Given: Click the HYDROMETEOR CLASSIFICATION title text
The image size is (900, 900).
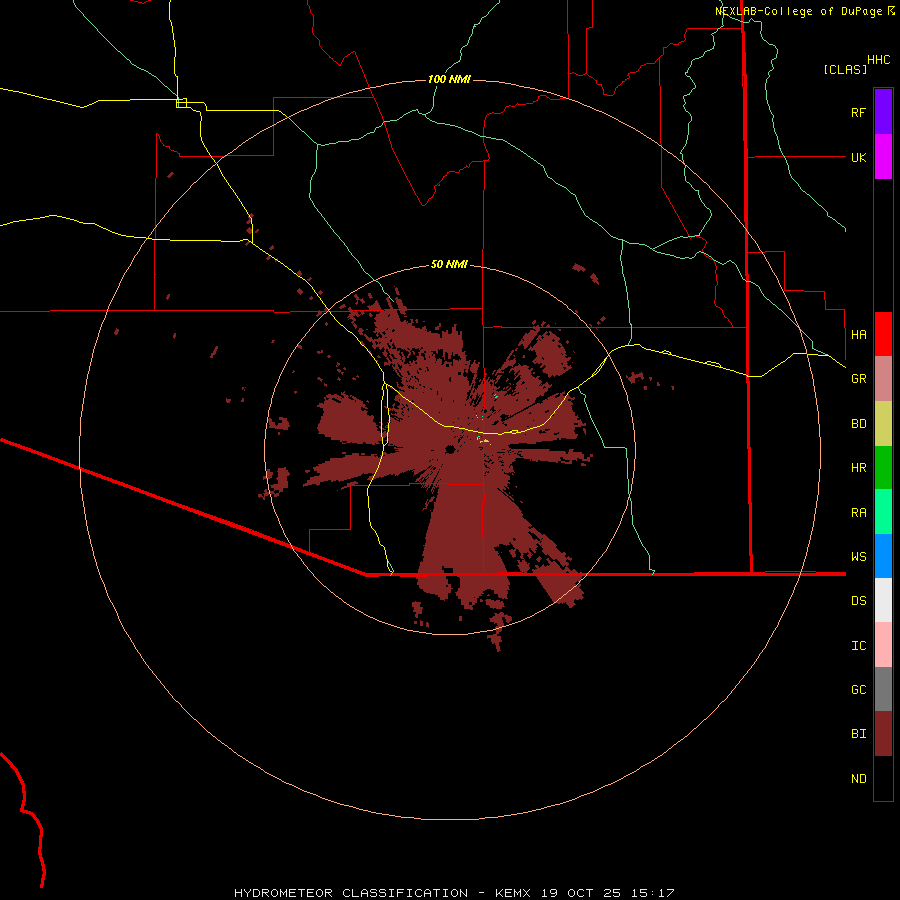Looking at the screenshot, I should (x=351, y=893).
